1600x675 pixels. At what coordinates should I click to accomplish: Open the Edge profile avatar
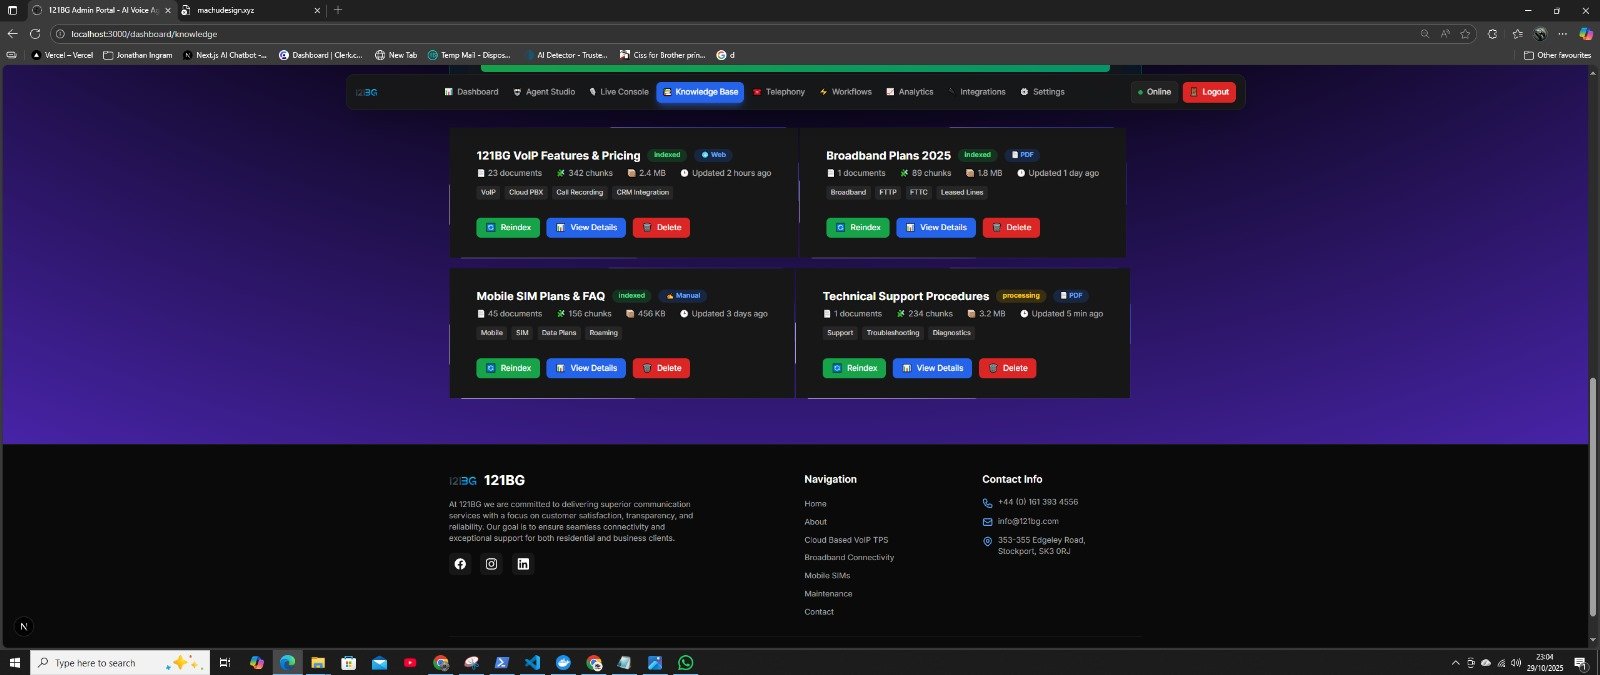[1541, 34]
